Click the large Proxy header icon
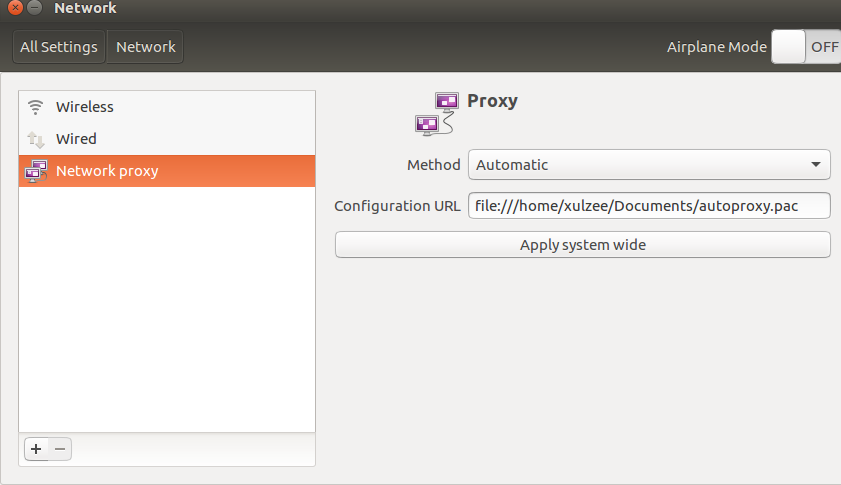The height and width of the screenshot is (485, 841). pos(437,112)
